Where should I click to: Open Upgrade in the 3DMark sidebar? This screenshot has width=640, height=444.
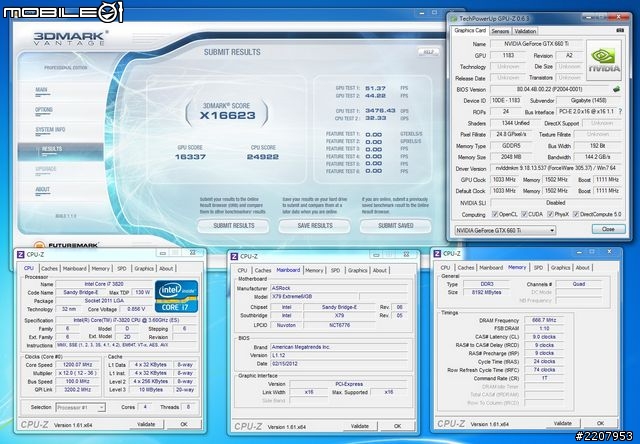45,169
